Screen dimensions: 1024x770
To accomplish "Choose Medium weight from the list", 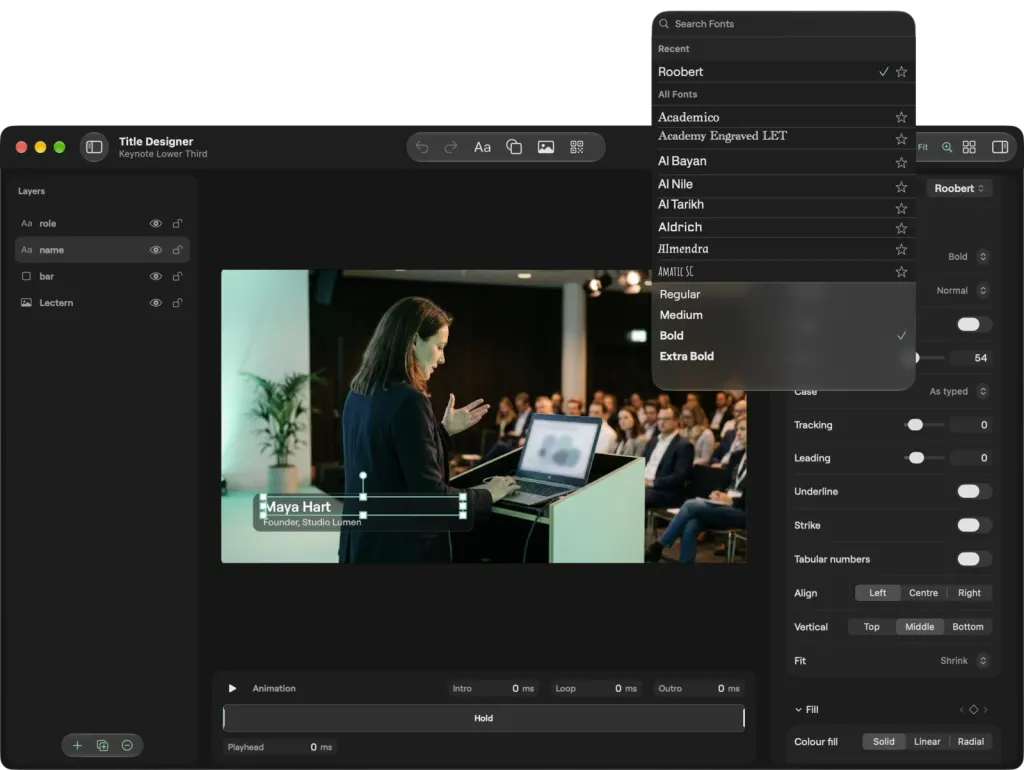I will [x=783, y=315].
